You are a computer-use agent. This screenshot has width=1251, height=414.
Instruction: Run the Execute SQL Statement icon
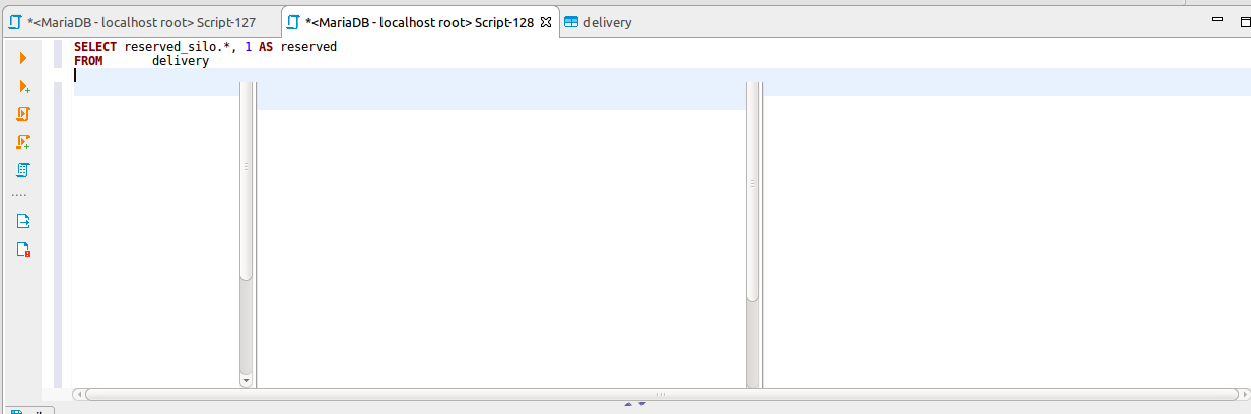22,58
